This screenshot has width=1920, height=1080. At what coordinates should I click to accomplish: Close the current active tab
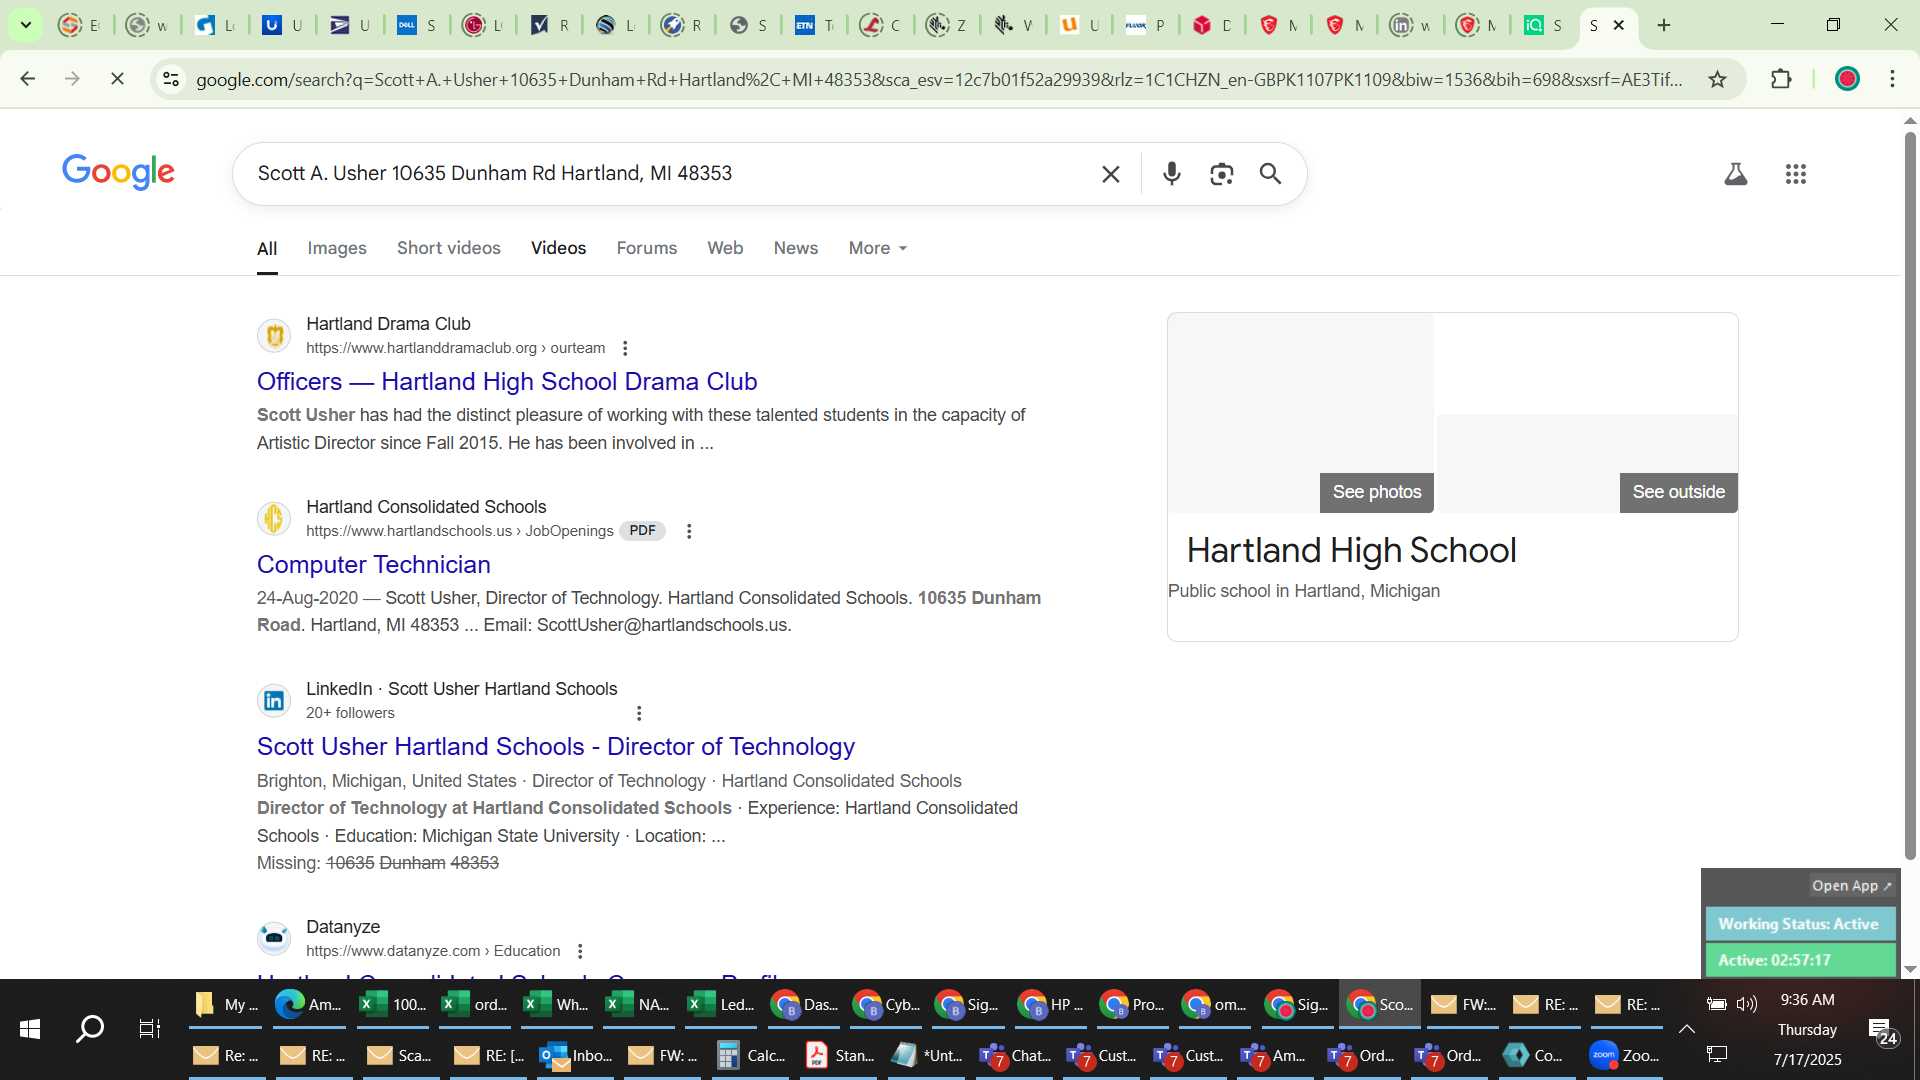pos(1619,25)
